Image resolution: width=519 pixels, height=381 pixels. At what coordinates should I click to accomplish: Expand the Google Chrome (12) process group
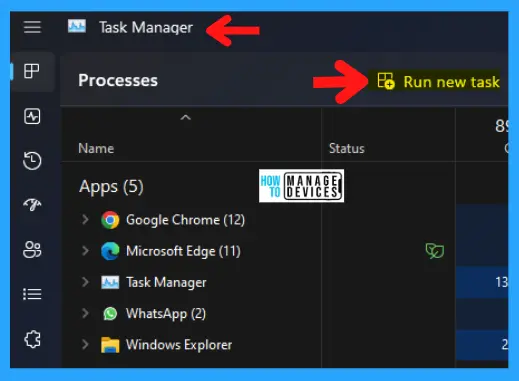85,220
